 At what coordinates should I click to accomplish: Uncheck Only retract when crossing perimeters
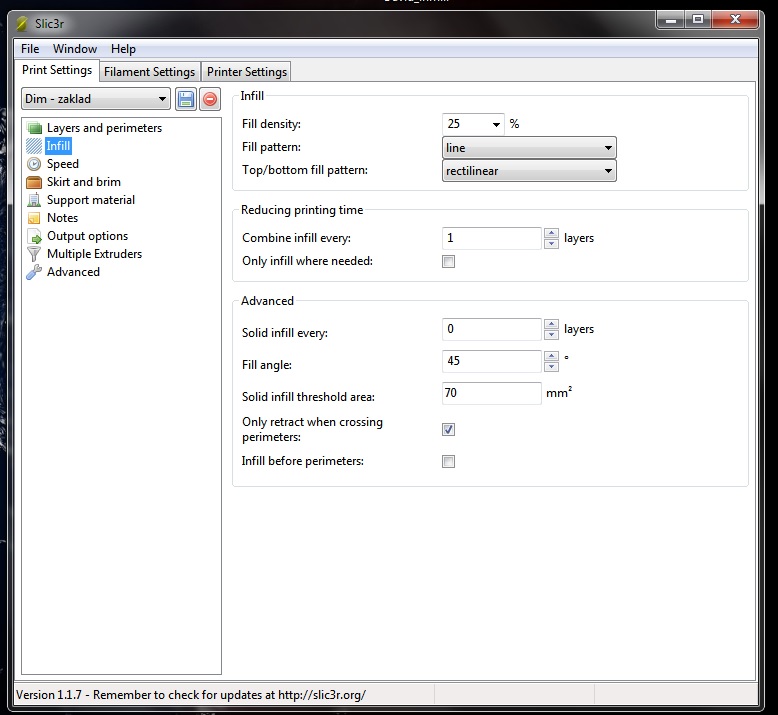(449, 429)
